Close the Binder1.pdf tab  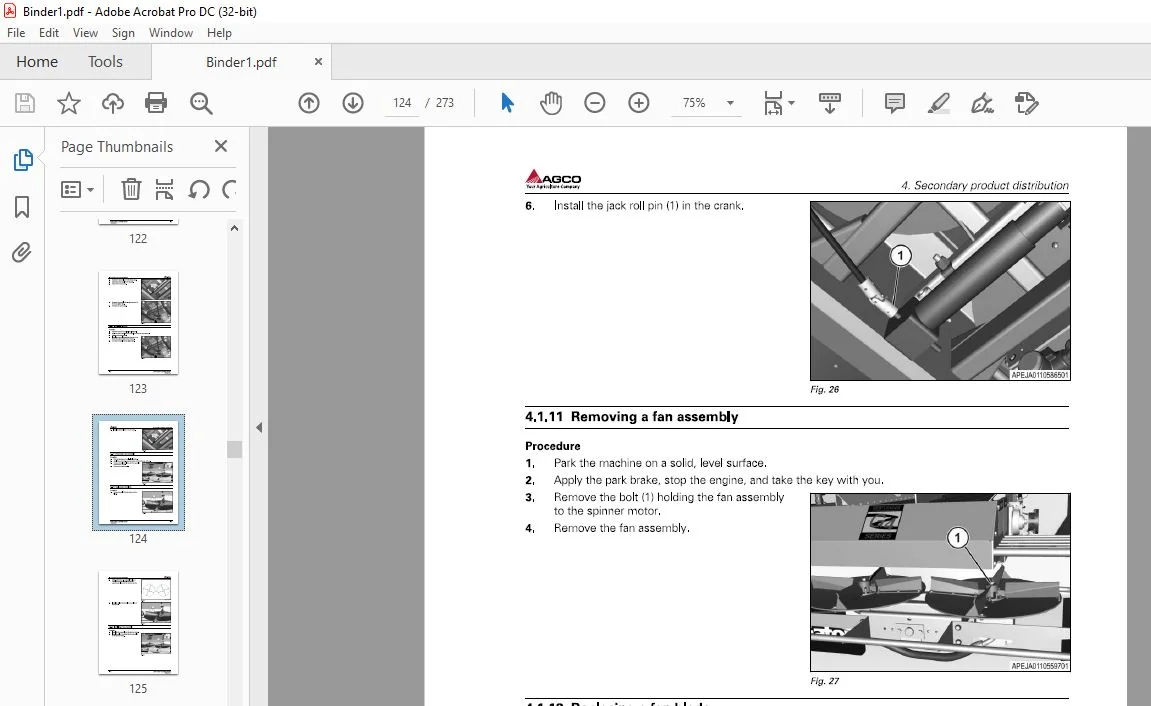(x=318, y=62)
